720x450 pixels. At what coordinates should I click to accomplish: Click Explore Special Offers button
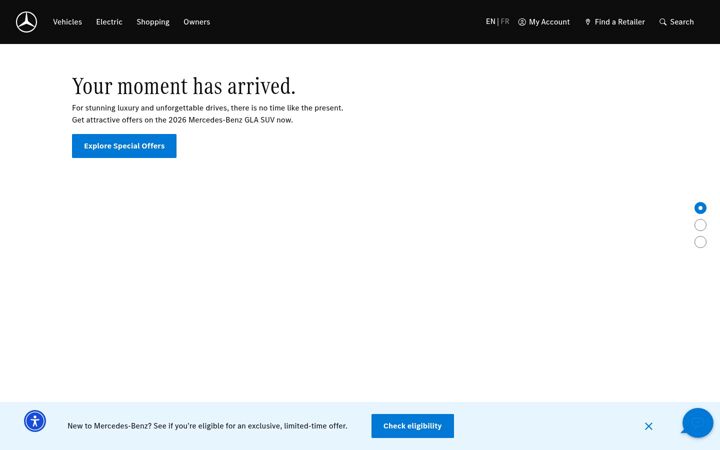124,146
